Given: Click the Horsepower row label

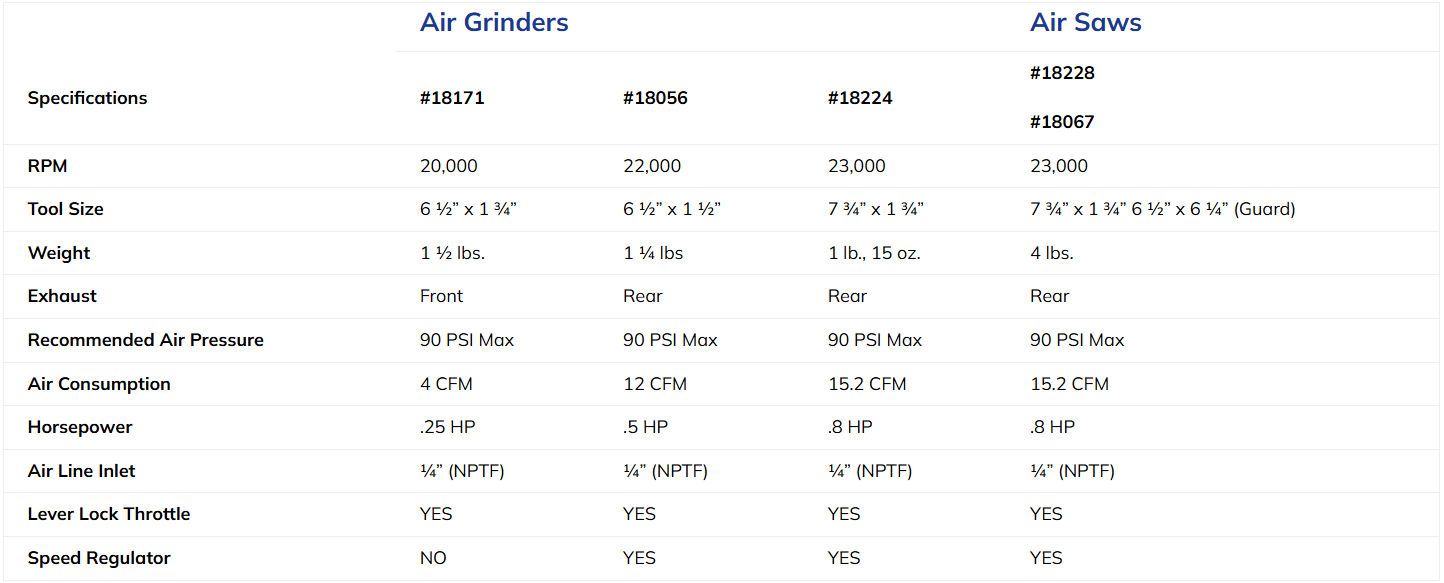Looking at the screenshot, I should [80, 427].
